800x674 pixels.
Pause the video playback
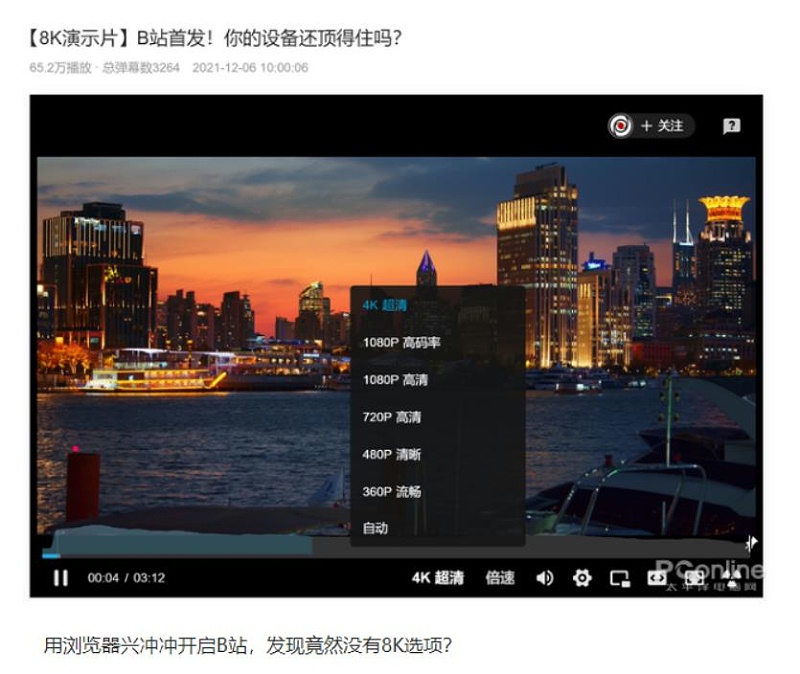(61, 578)
